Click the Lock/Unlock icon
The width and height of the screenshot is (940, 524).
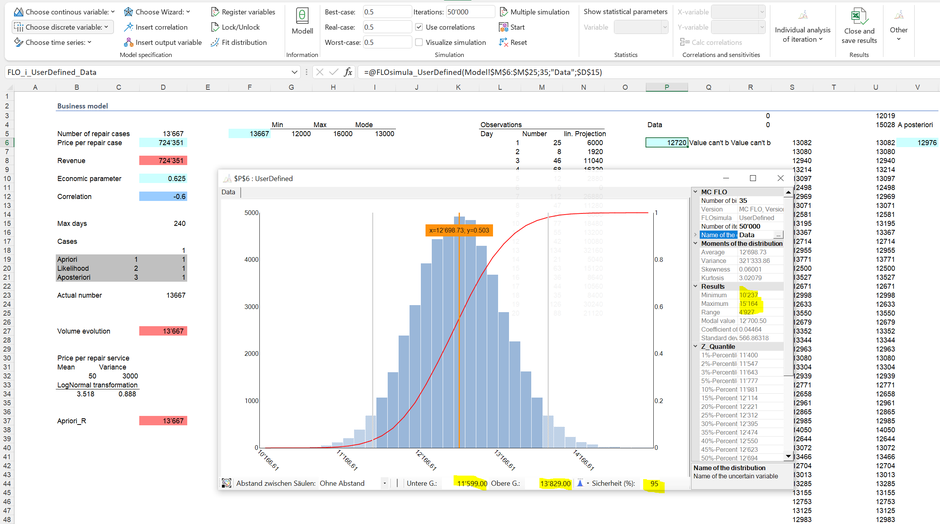tap(215, 27)
